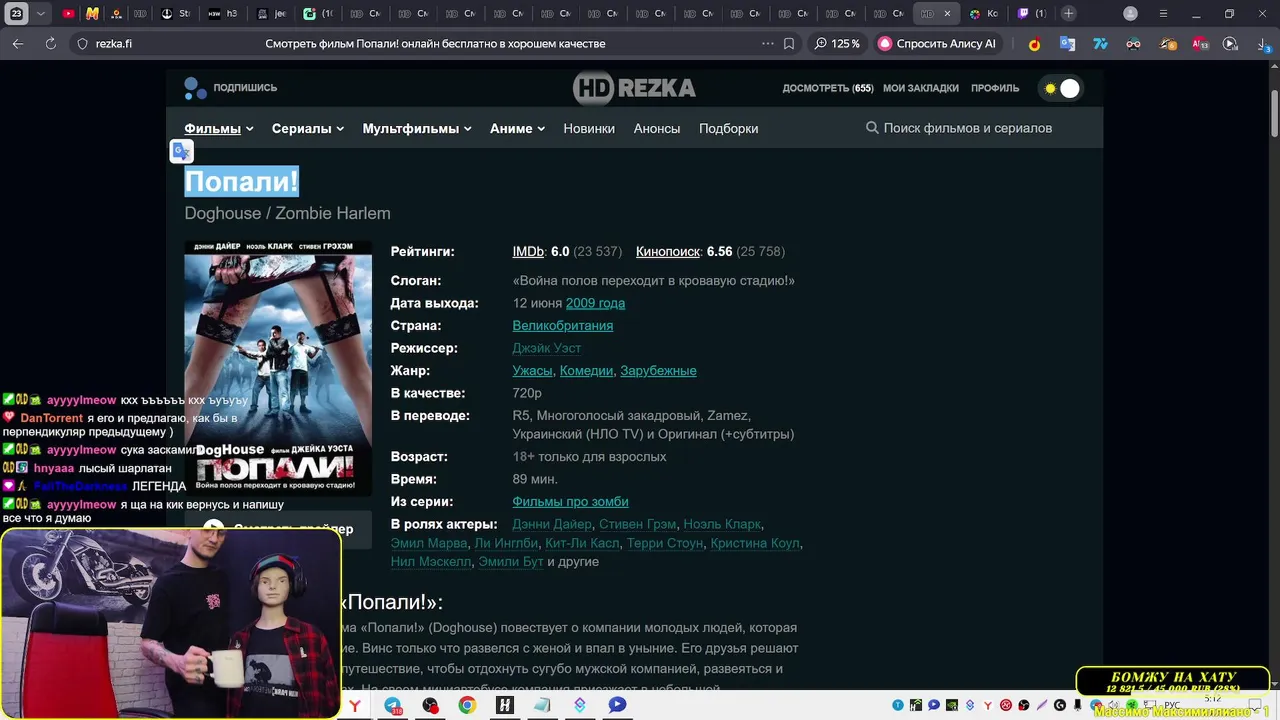Open browser downloads arrow icon
This screenshot has width=1280, height=720.
pos(1263,44)
